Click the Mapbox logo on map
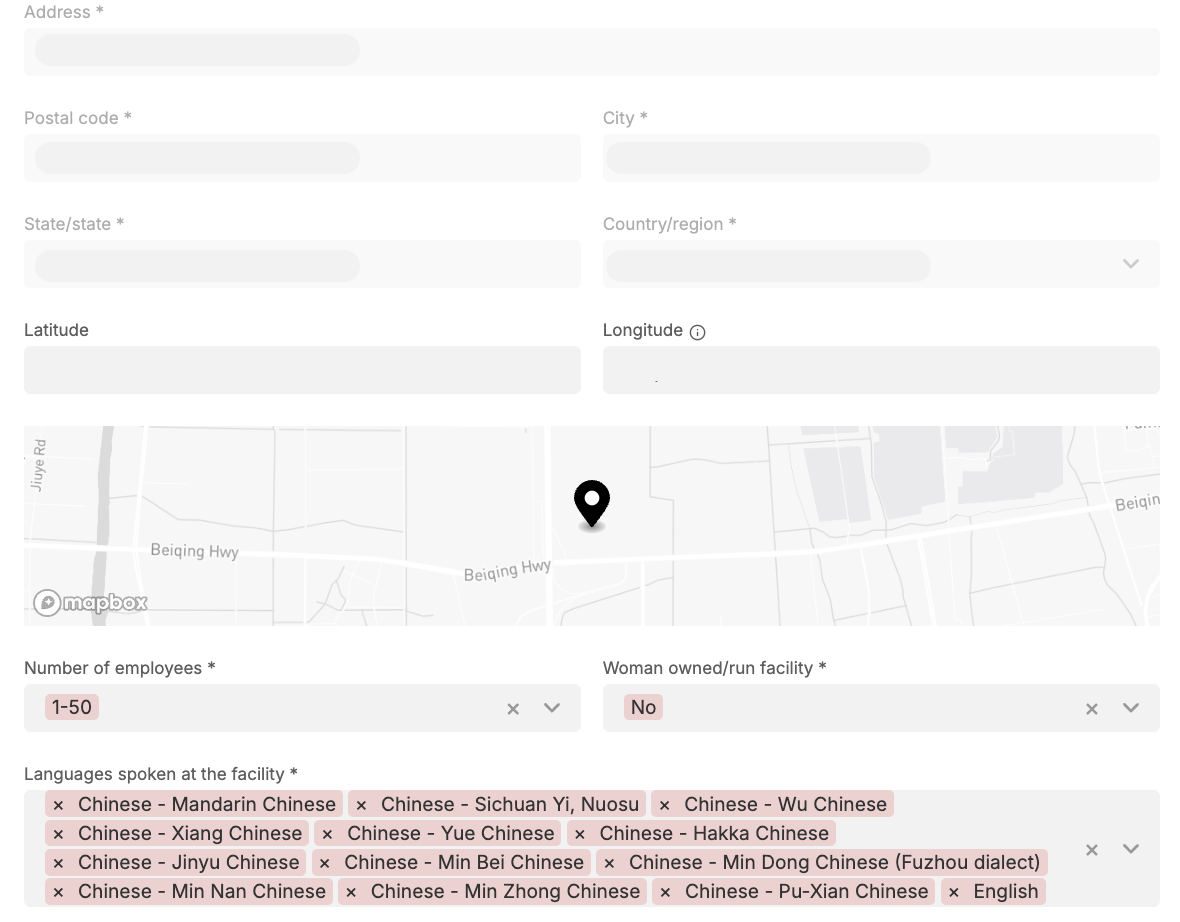 pyautogui.click(x=91, y=602)
